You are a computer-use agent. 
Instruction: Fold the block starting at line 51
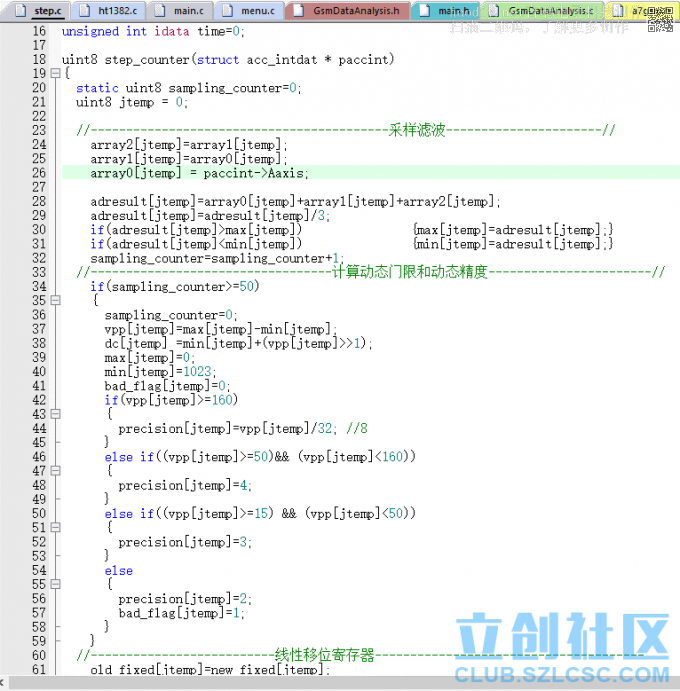coord(55,527)
